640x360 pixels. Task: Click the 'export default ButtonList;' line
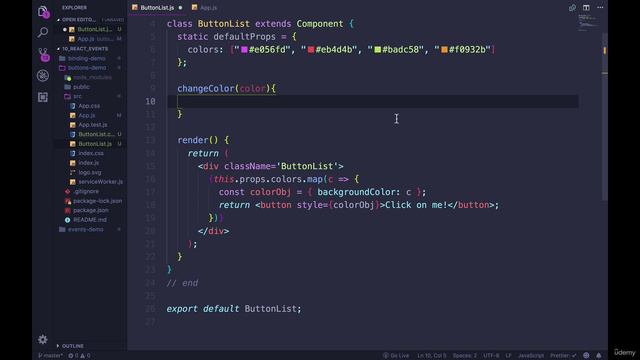[x=233, y=309]
